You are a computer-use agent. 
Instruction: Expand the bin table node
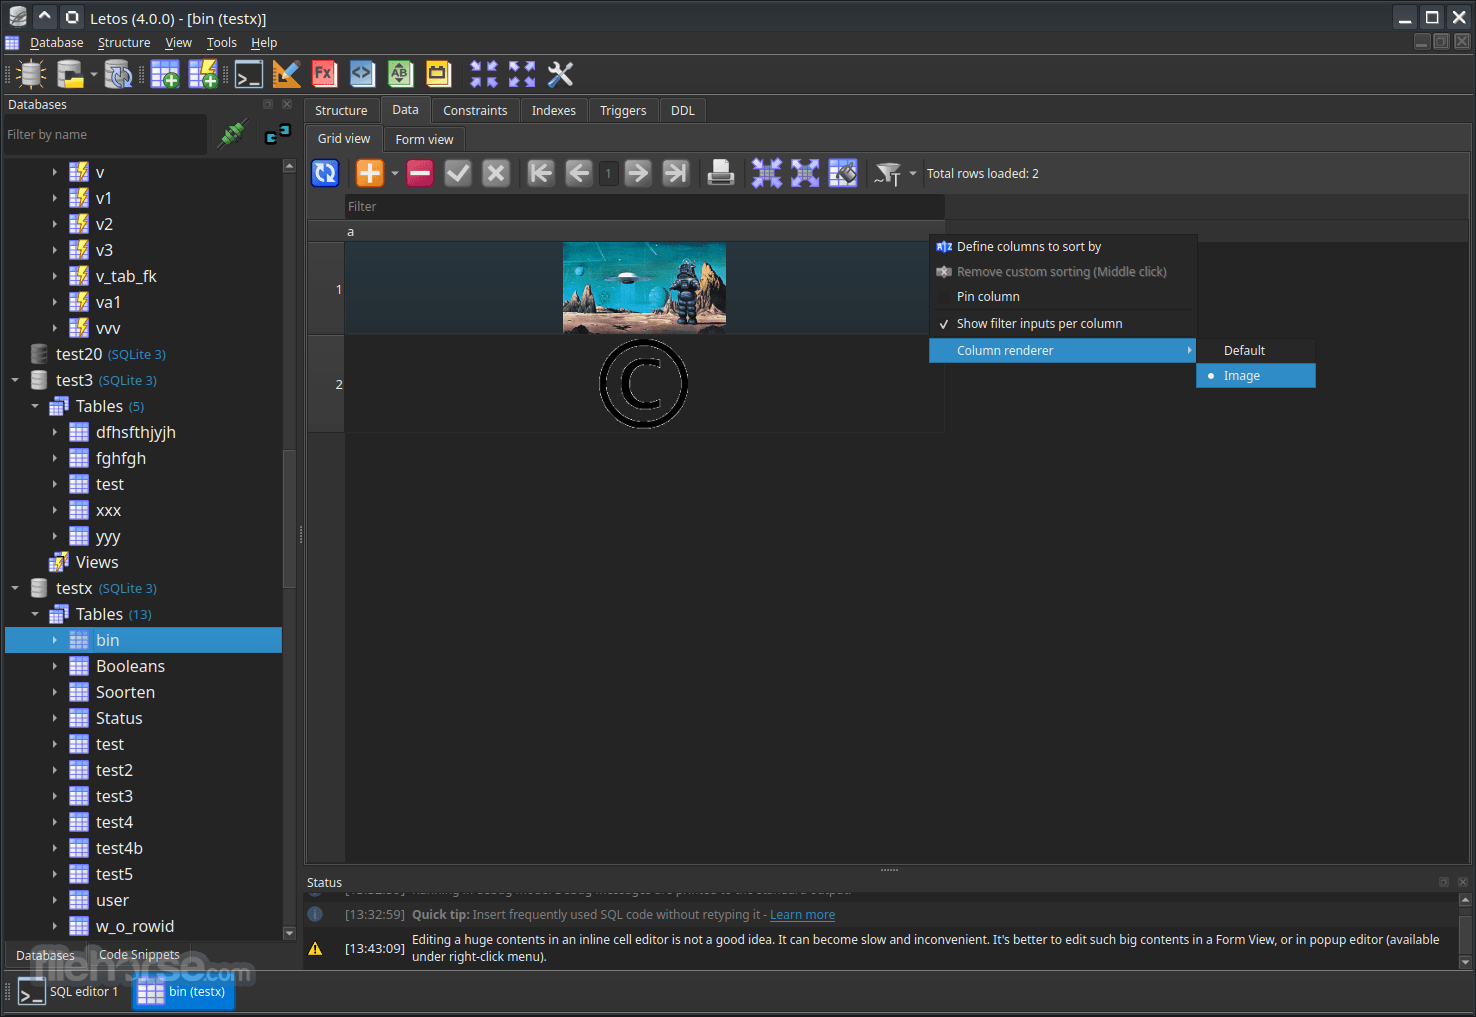coord(55,640)
